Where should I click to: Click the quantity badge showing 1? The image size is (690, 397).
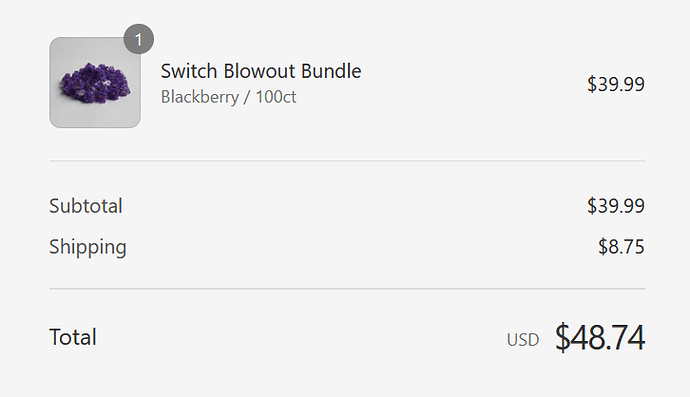[139, 39]
